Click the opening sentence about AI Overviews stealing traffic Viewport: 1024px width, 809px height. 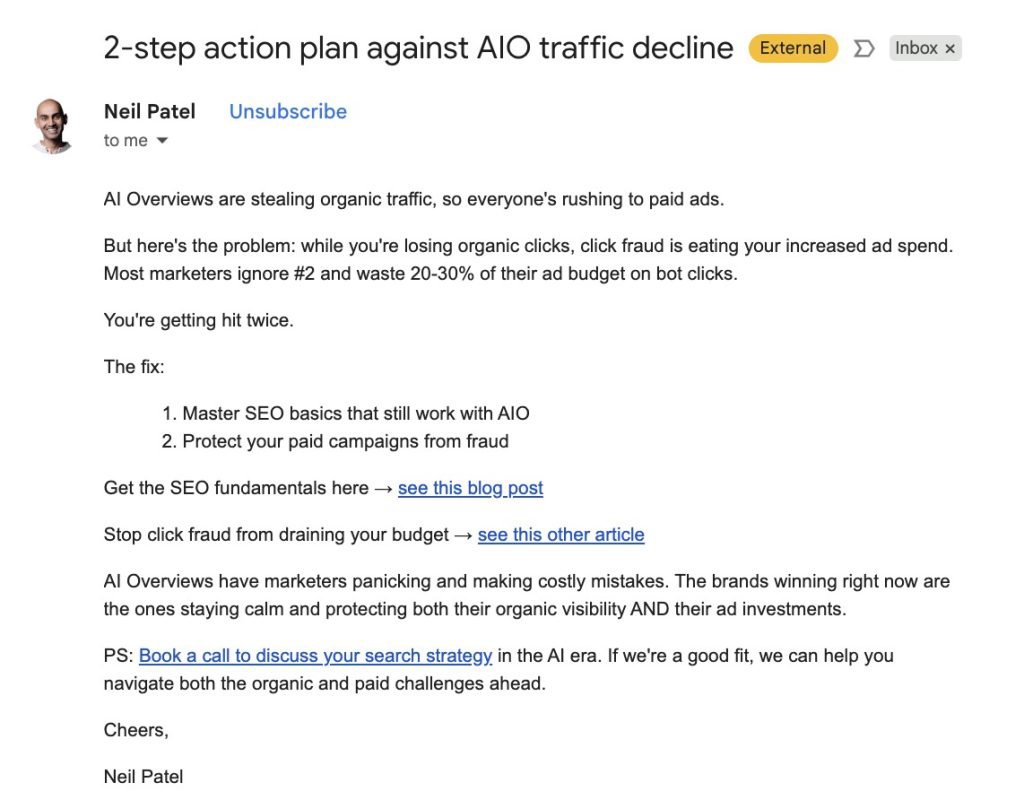[413, 199]
